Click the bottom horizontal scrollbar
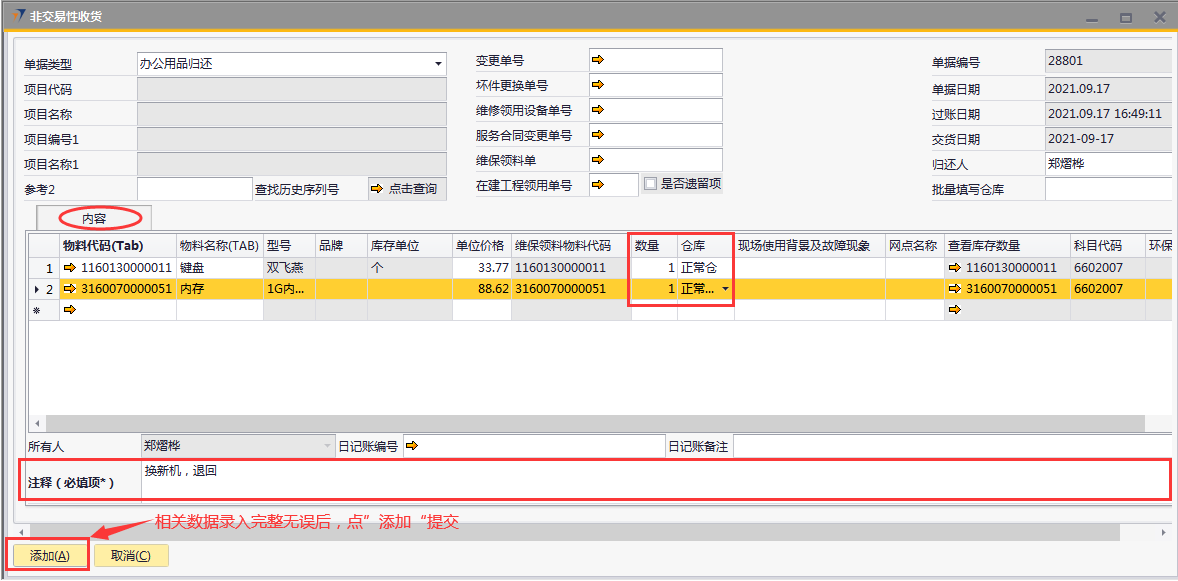 coord(590,532)
